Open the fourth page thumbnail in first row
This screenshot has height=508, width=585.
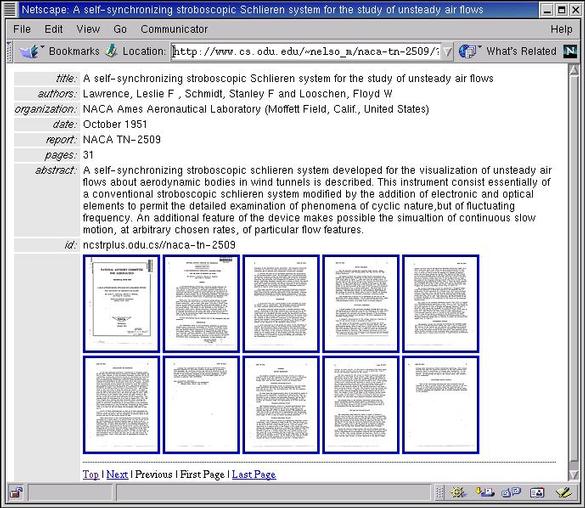361,304
